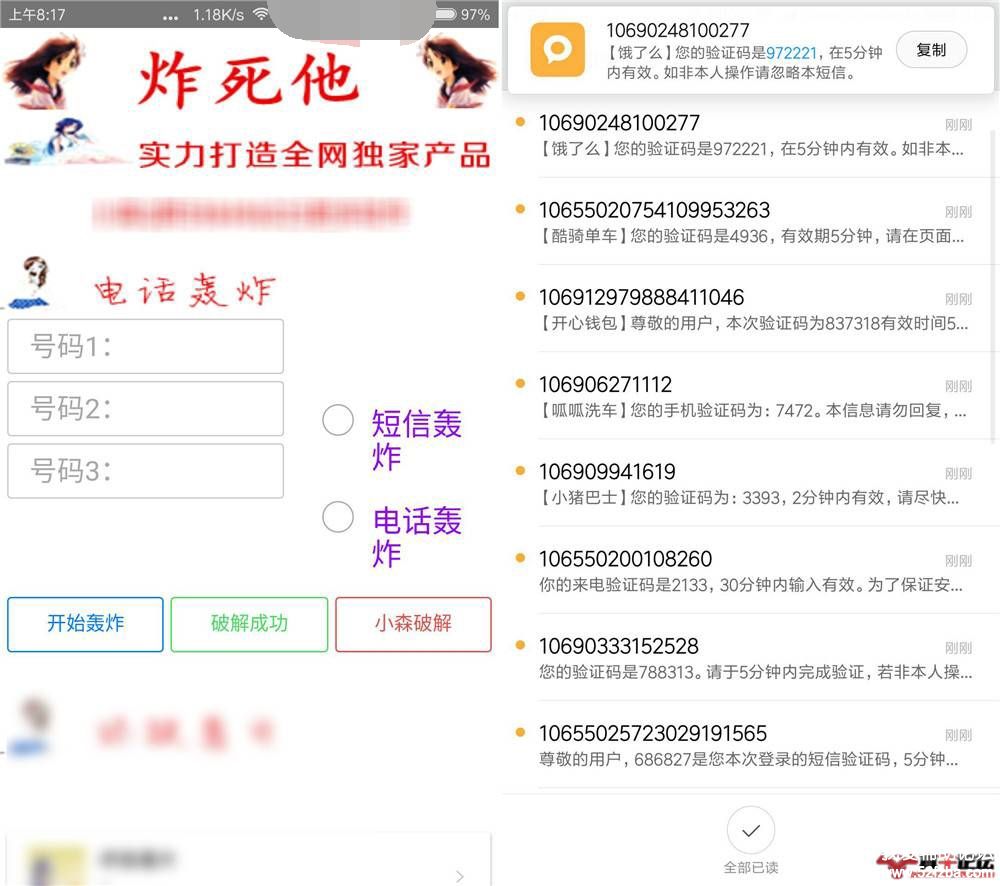The image size is (1000, 886).
Task: Tap the 短信轰炸 purple label text
Action: pyautogui.click(x=416, y=439)
